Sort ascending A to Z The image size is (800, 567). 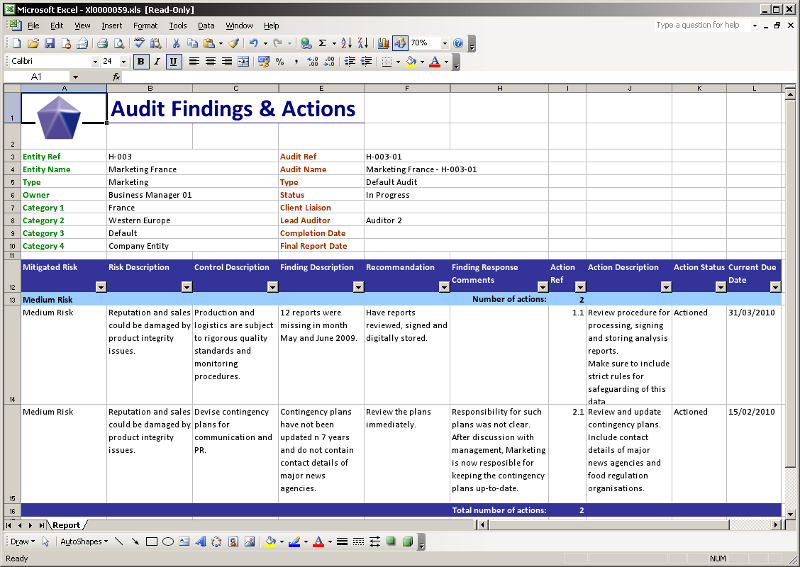[x=346, y=43]
